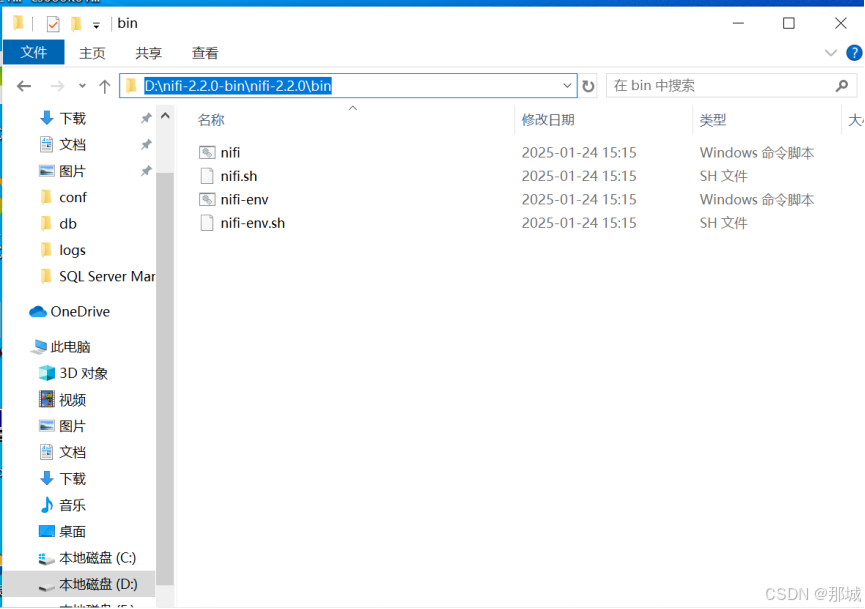The width and height of the screenshot is (865, 609).
Task: Select the nifi-env.sh file
Action: pos(253,223)
